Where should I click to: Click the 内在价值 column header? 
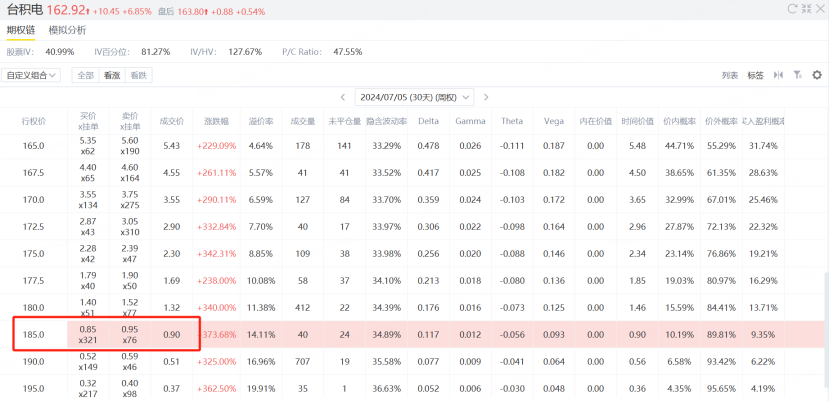point(595,121)
